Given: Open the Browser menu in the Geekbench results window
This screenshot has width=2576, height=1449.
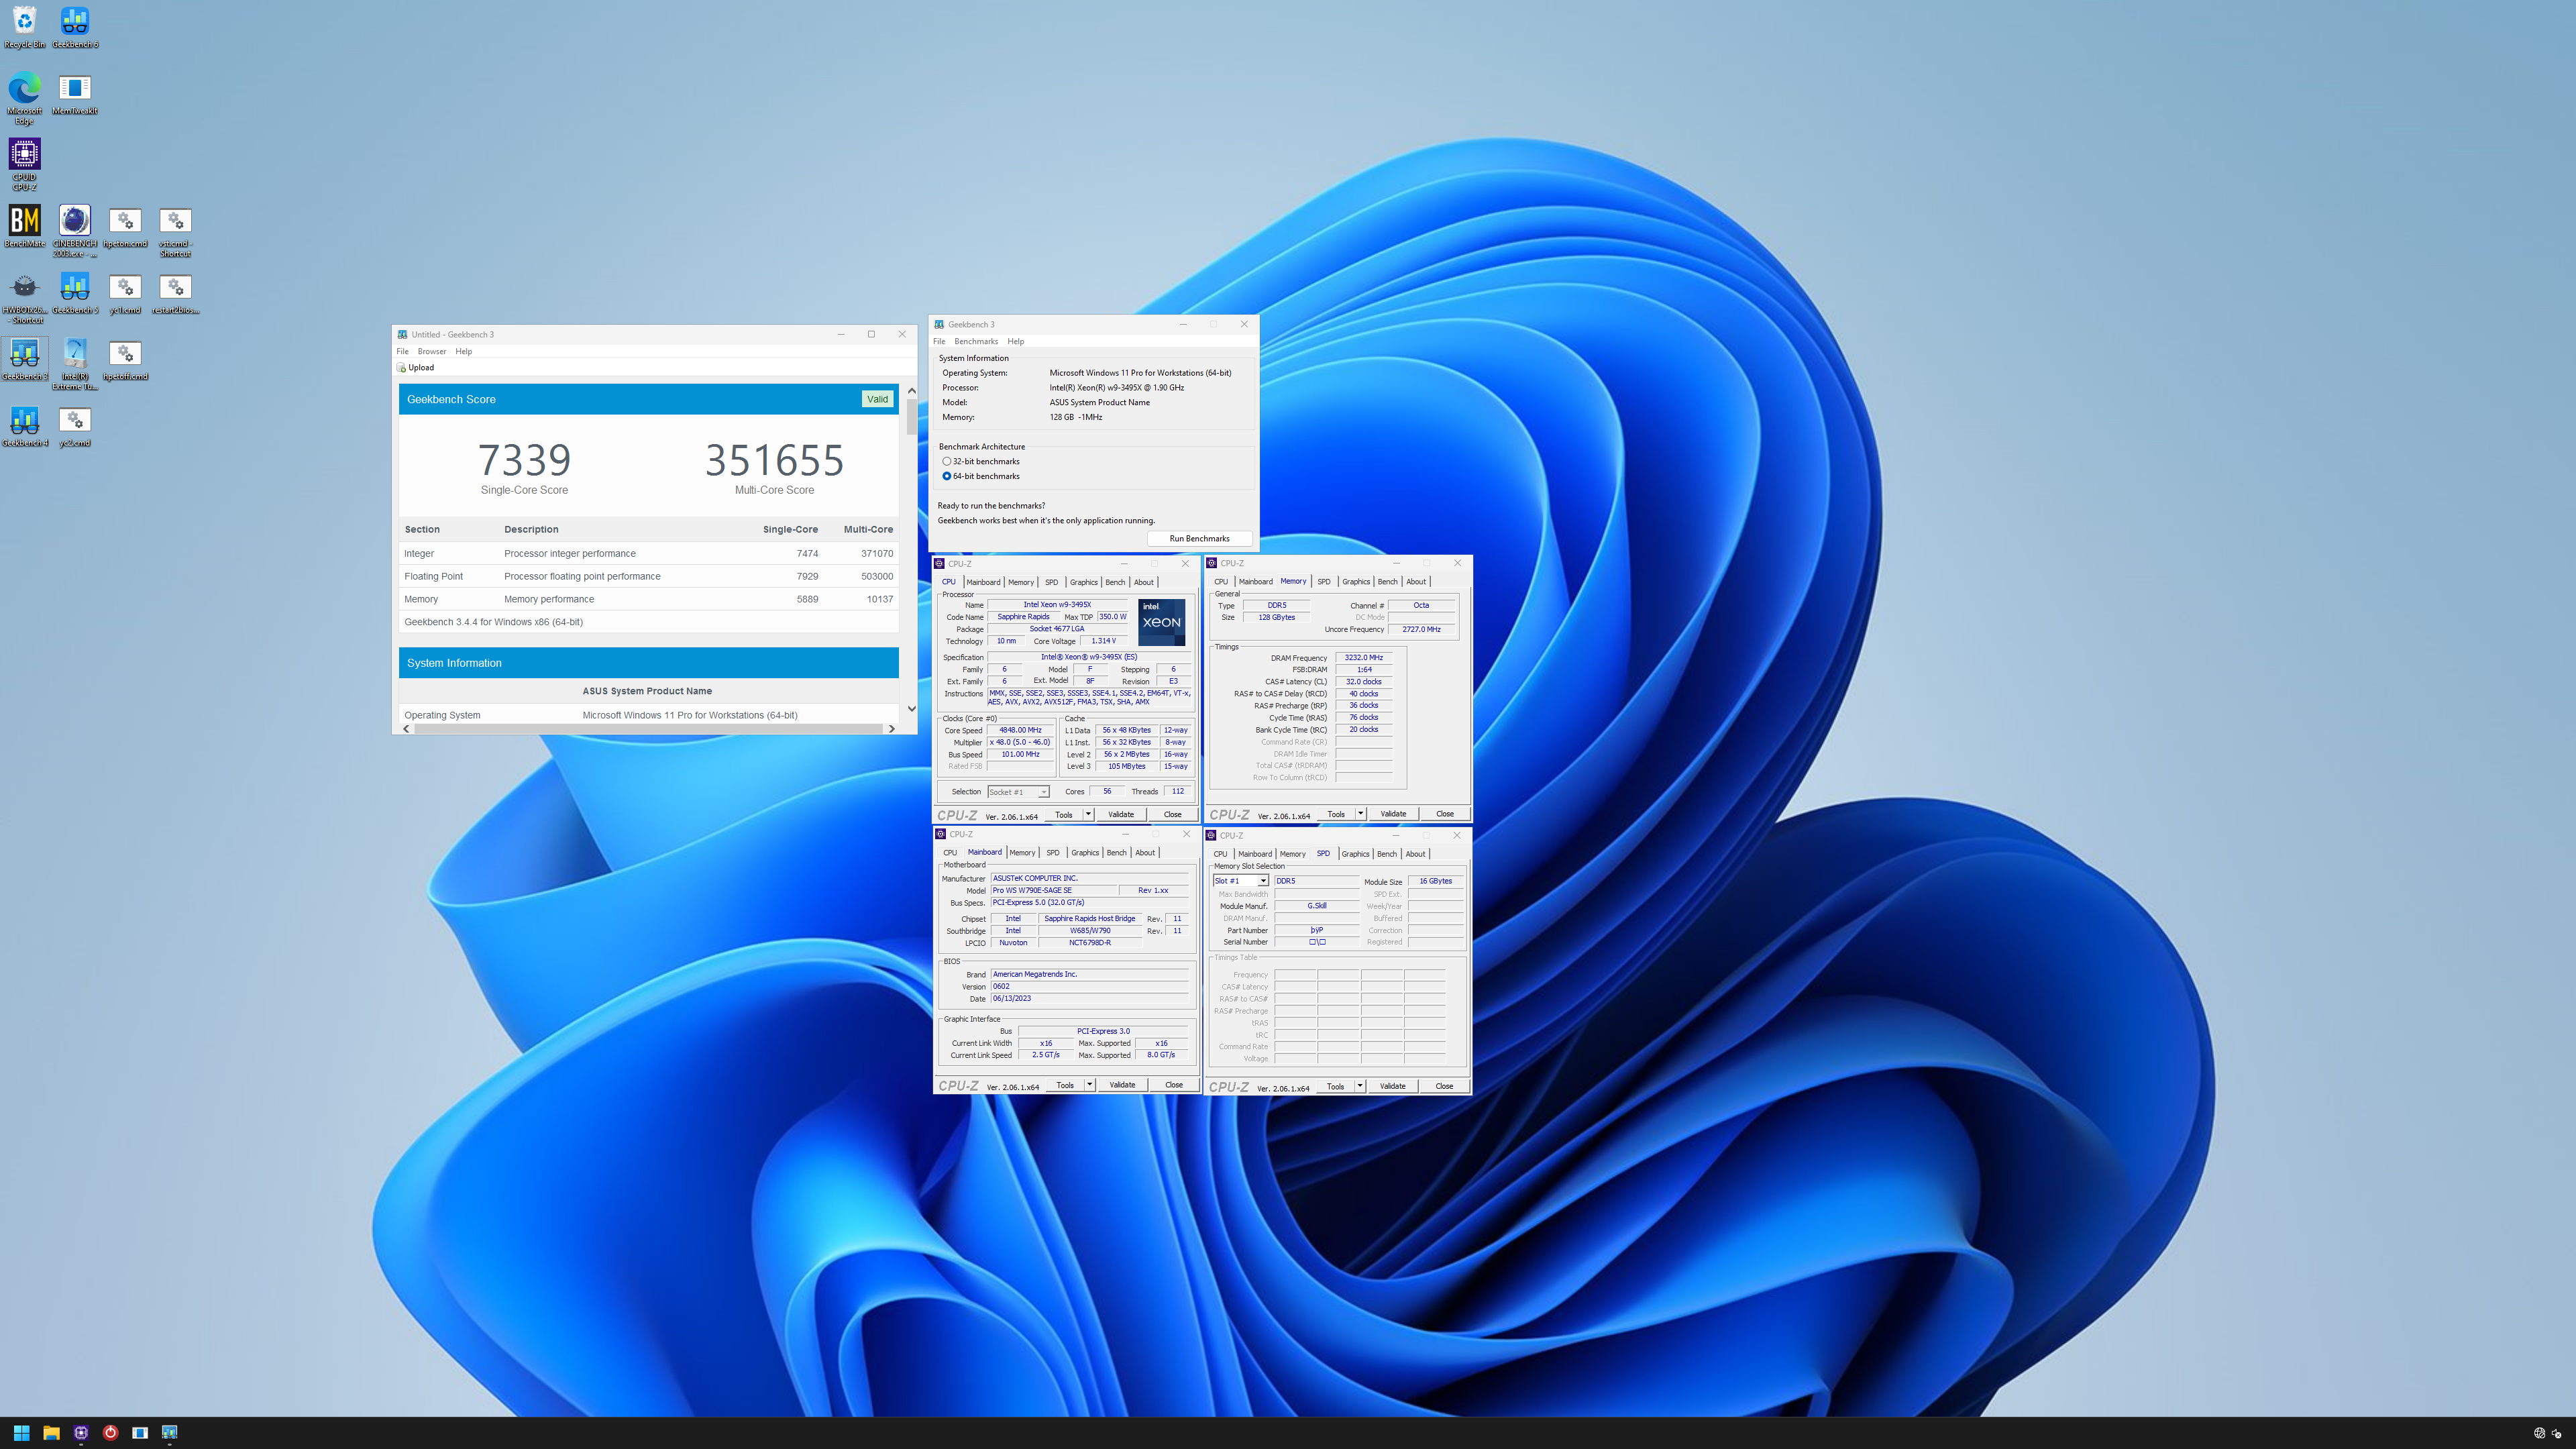Looking at the screenshot, I should pos(432,351).
